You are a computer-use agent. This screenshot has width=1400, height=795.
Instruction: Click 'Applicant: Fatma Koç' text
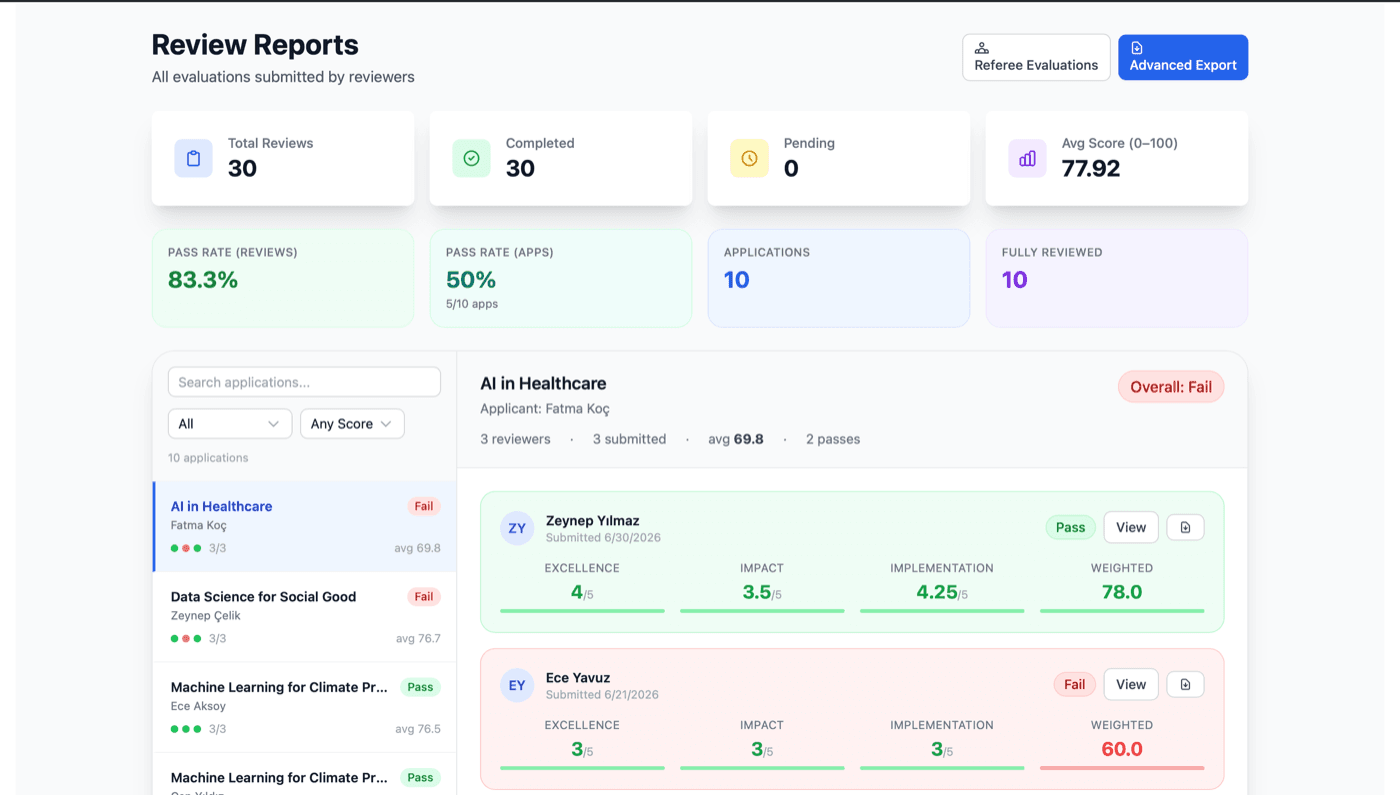coord(545,409)
